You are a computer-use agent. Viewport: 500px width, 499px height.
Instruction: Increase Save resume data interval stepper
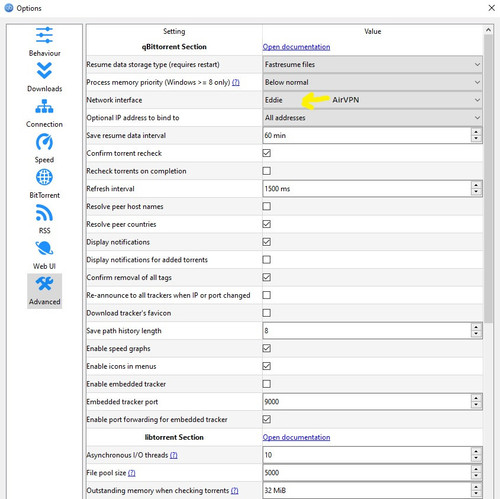(476, 132)
